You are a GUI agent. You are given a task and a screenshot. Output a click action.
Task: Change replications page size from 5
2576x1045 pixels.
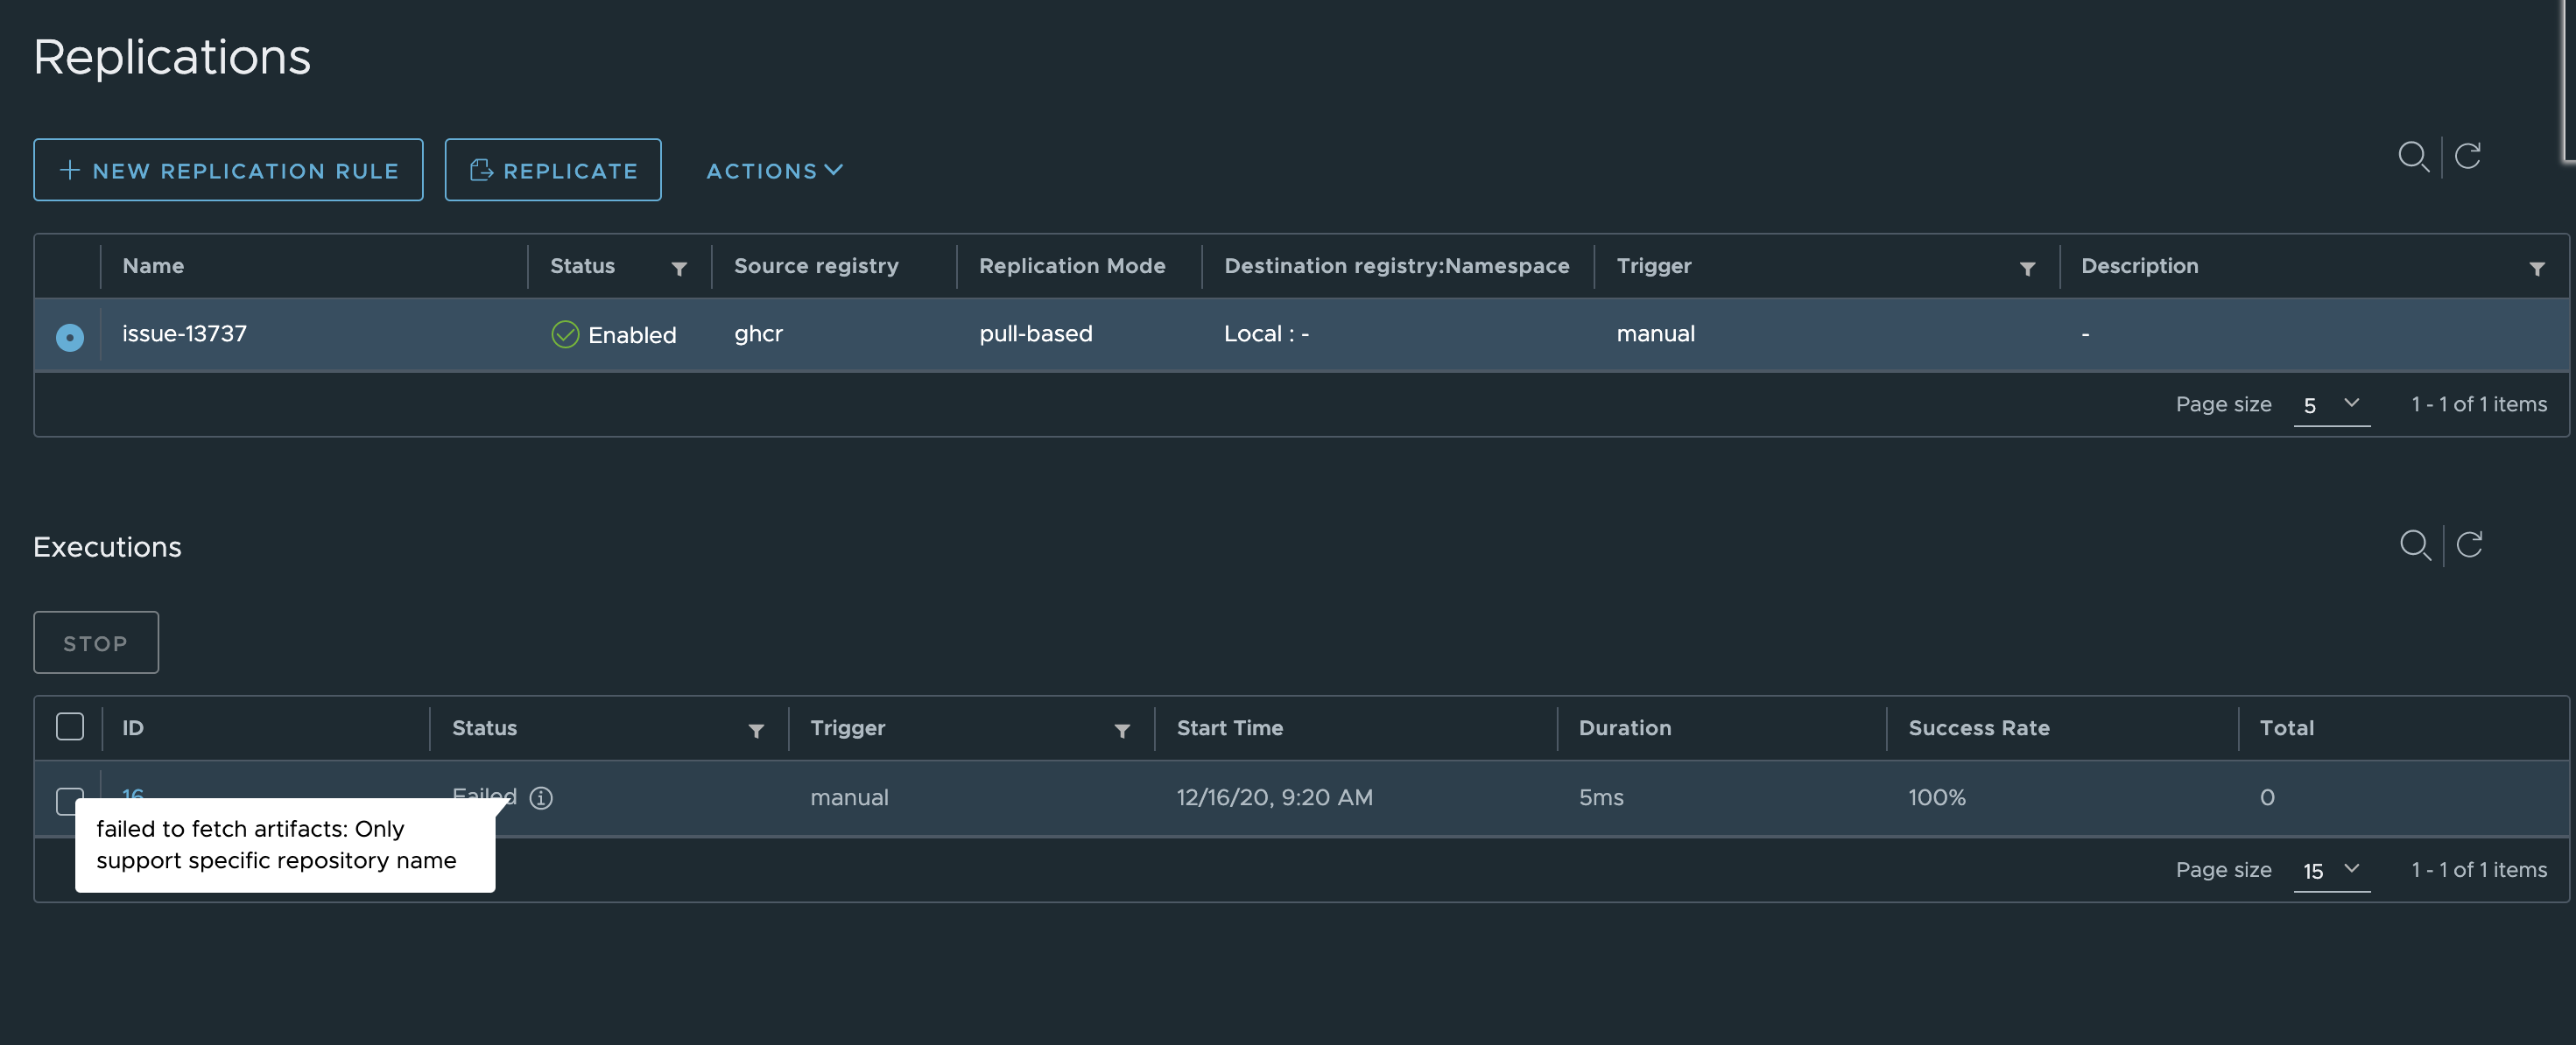point(2331,406)
